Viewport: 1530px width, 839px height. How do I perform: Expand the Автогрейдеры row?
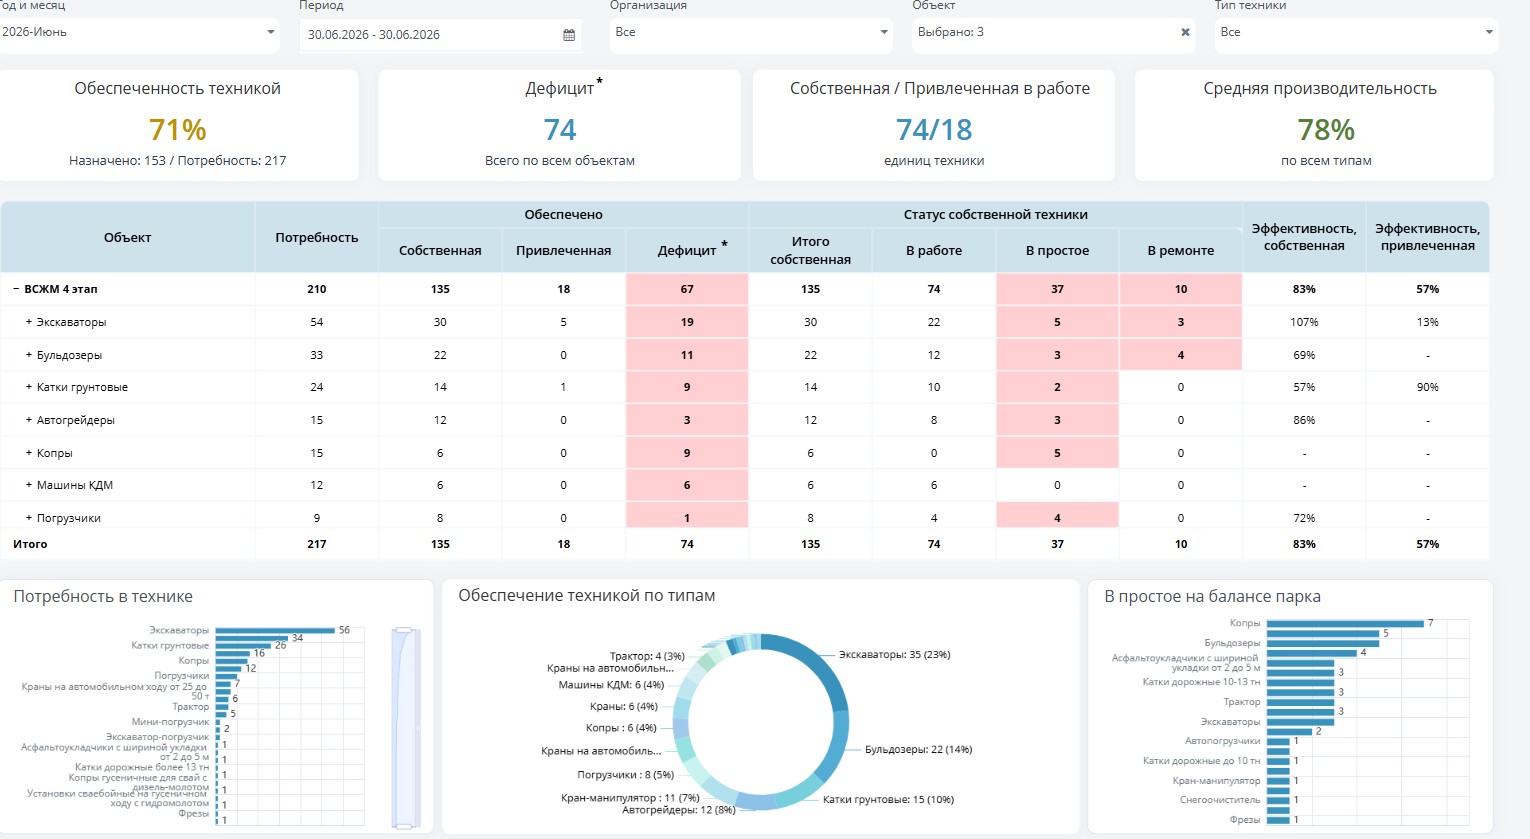tap(29, 420)
